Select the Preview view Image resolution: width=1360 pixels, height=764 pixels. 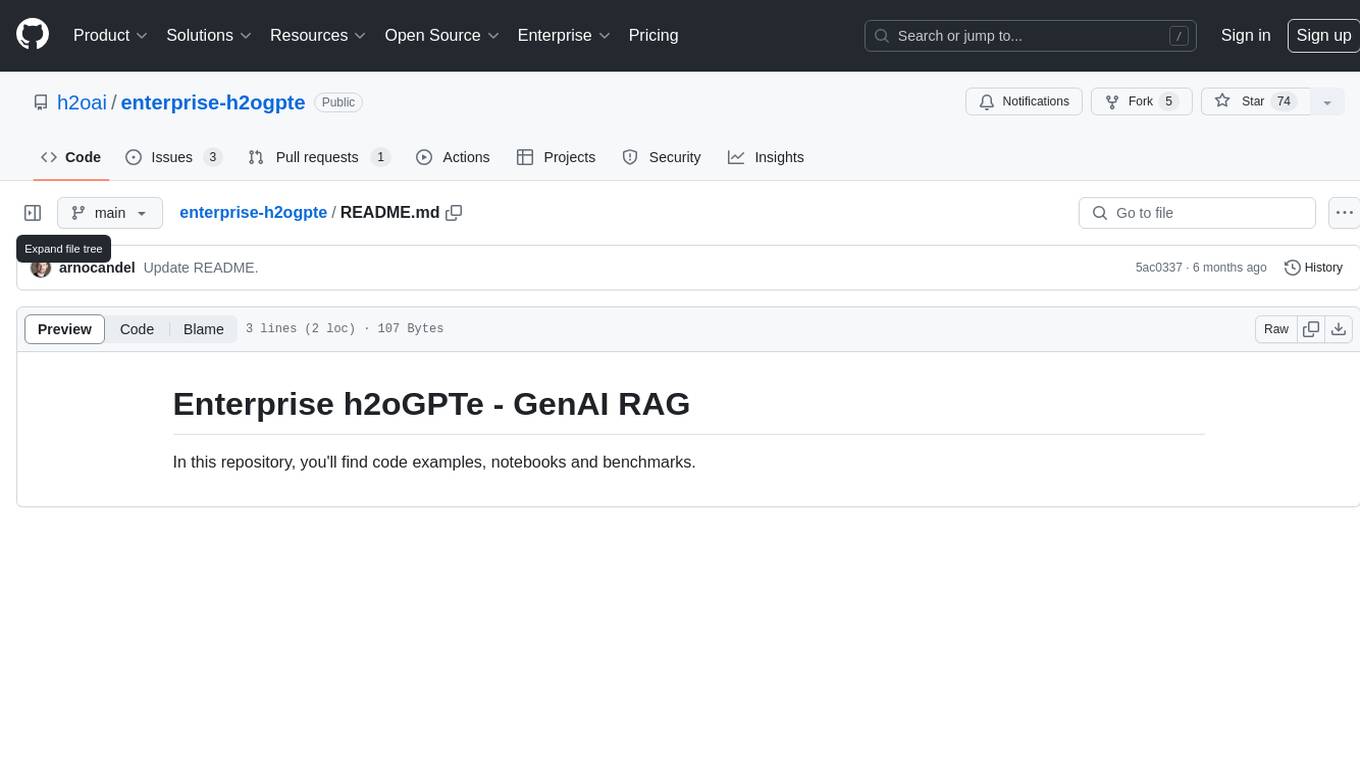[65, 329]
